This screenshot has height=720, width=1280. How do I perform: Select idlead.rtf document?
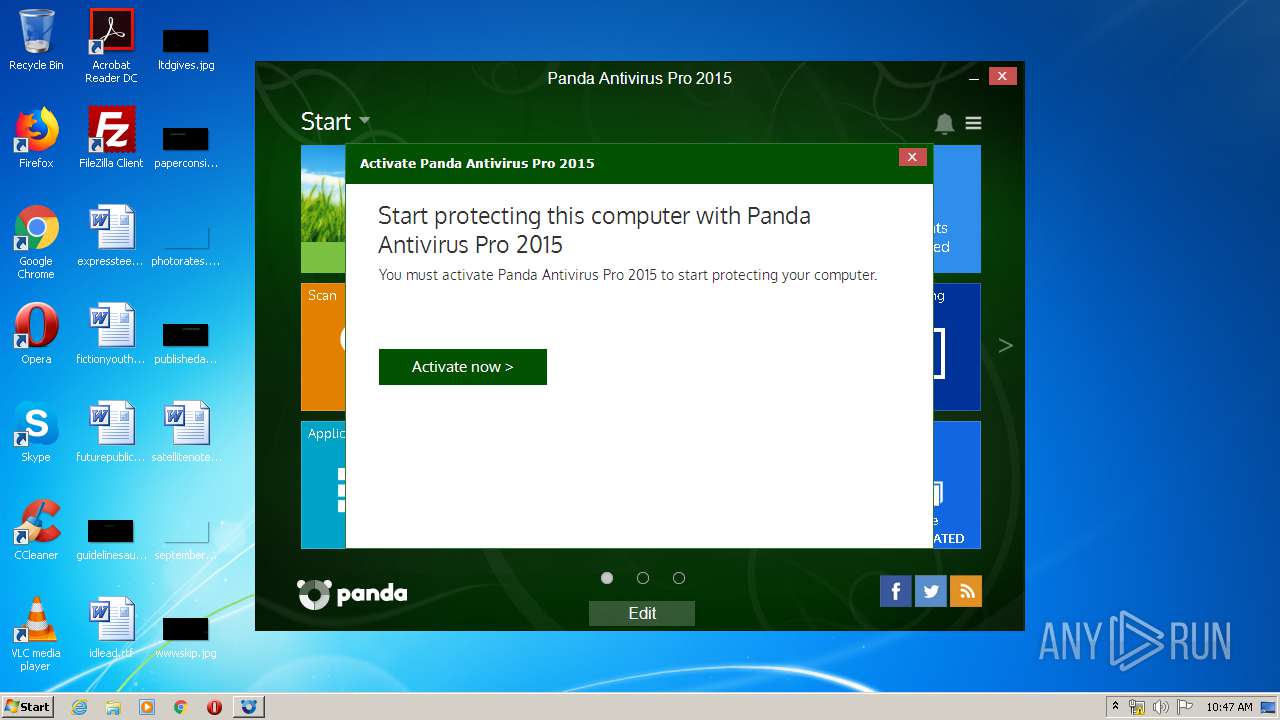[x=111, y=628]
